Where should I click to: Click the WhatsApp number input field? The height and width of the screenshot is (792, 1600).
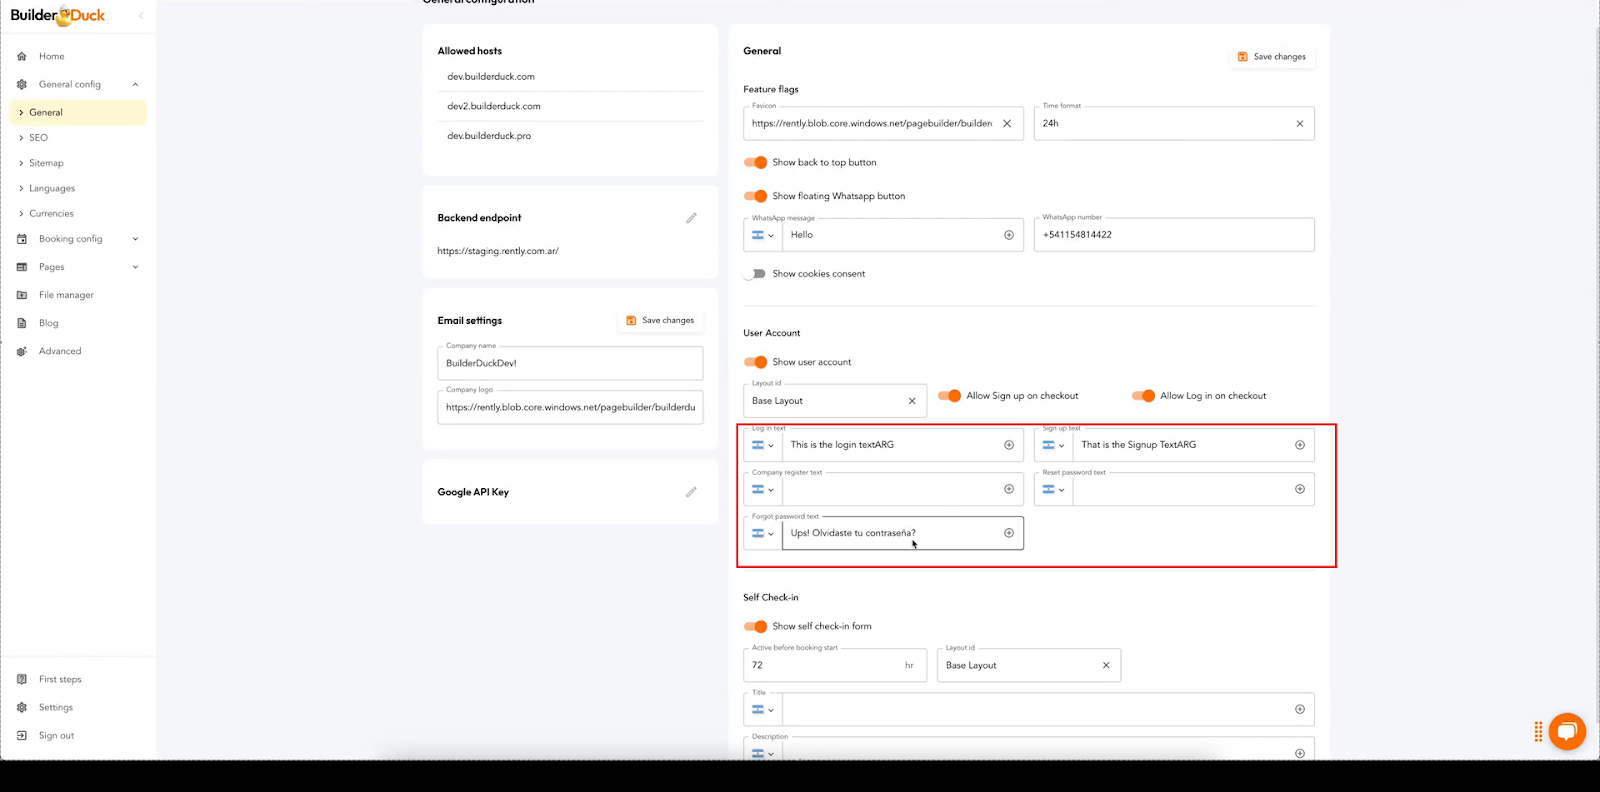click(1173, 235)
